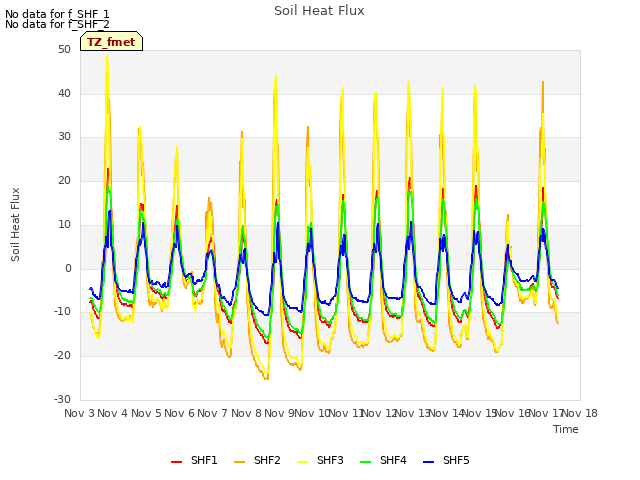640x480 pixels.
Task: Click the Nov 8 x-axis tick label
Action: tap(246, 413)
